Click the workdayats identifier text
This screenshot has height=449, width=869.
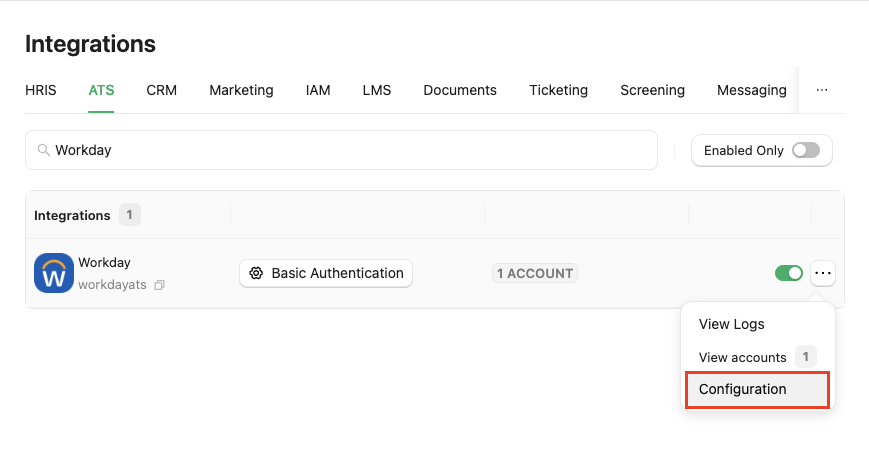click(113, 285)
